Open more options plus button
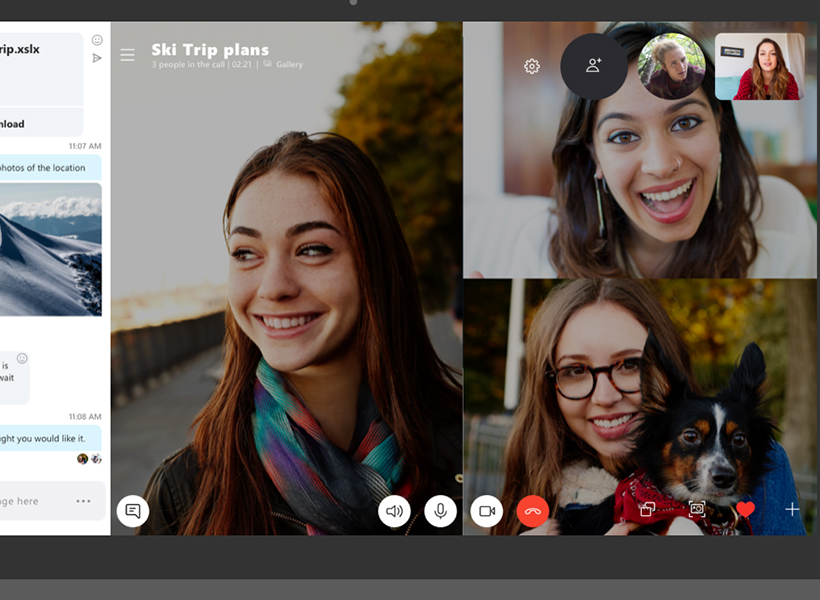Screen dimensions: 820x600 click(x=792, y=510)
